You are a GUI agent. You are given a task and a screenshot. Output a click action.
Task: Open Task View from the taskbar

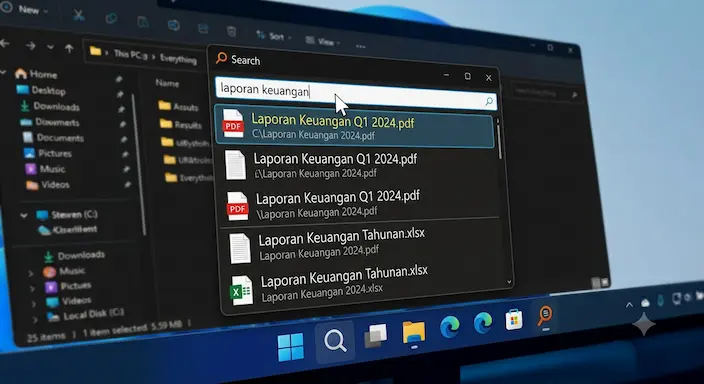(376, 336)
